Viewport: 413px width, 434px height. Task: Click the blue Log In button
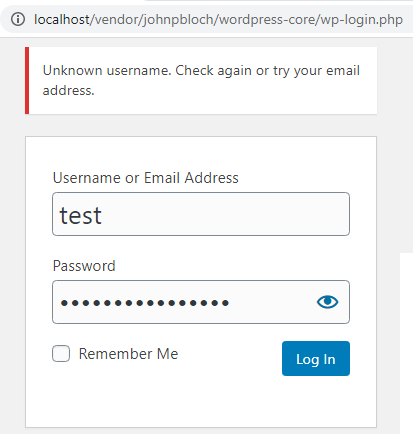316,358
